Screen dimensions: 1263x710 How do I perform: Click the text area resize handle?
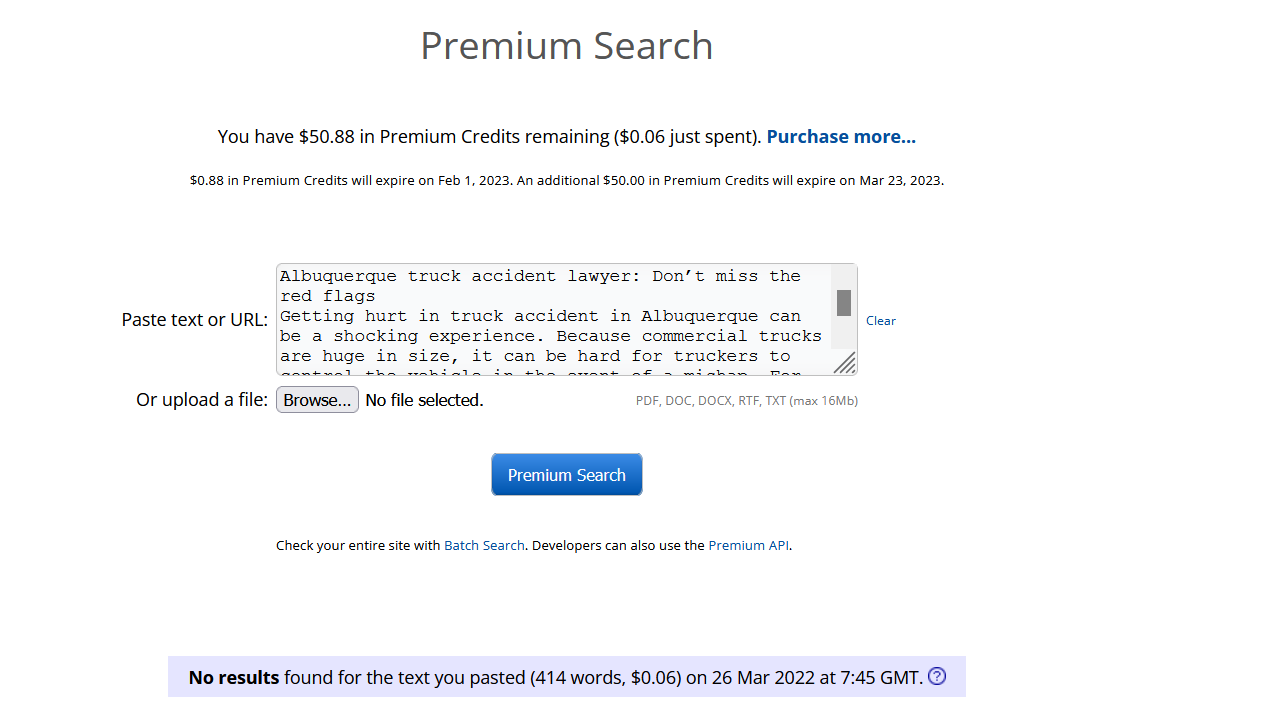pyautogui.click(x=845, y=363)
